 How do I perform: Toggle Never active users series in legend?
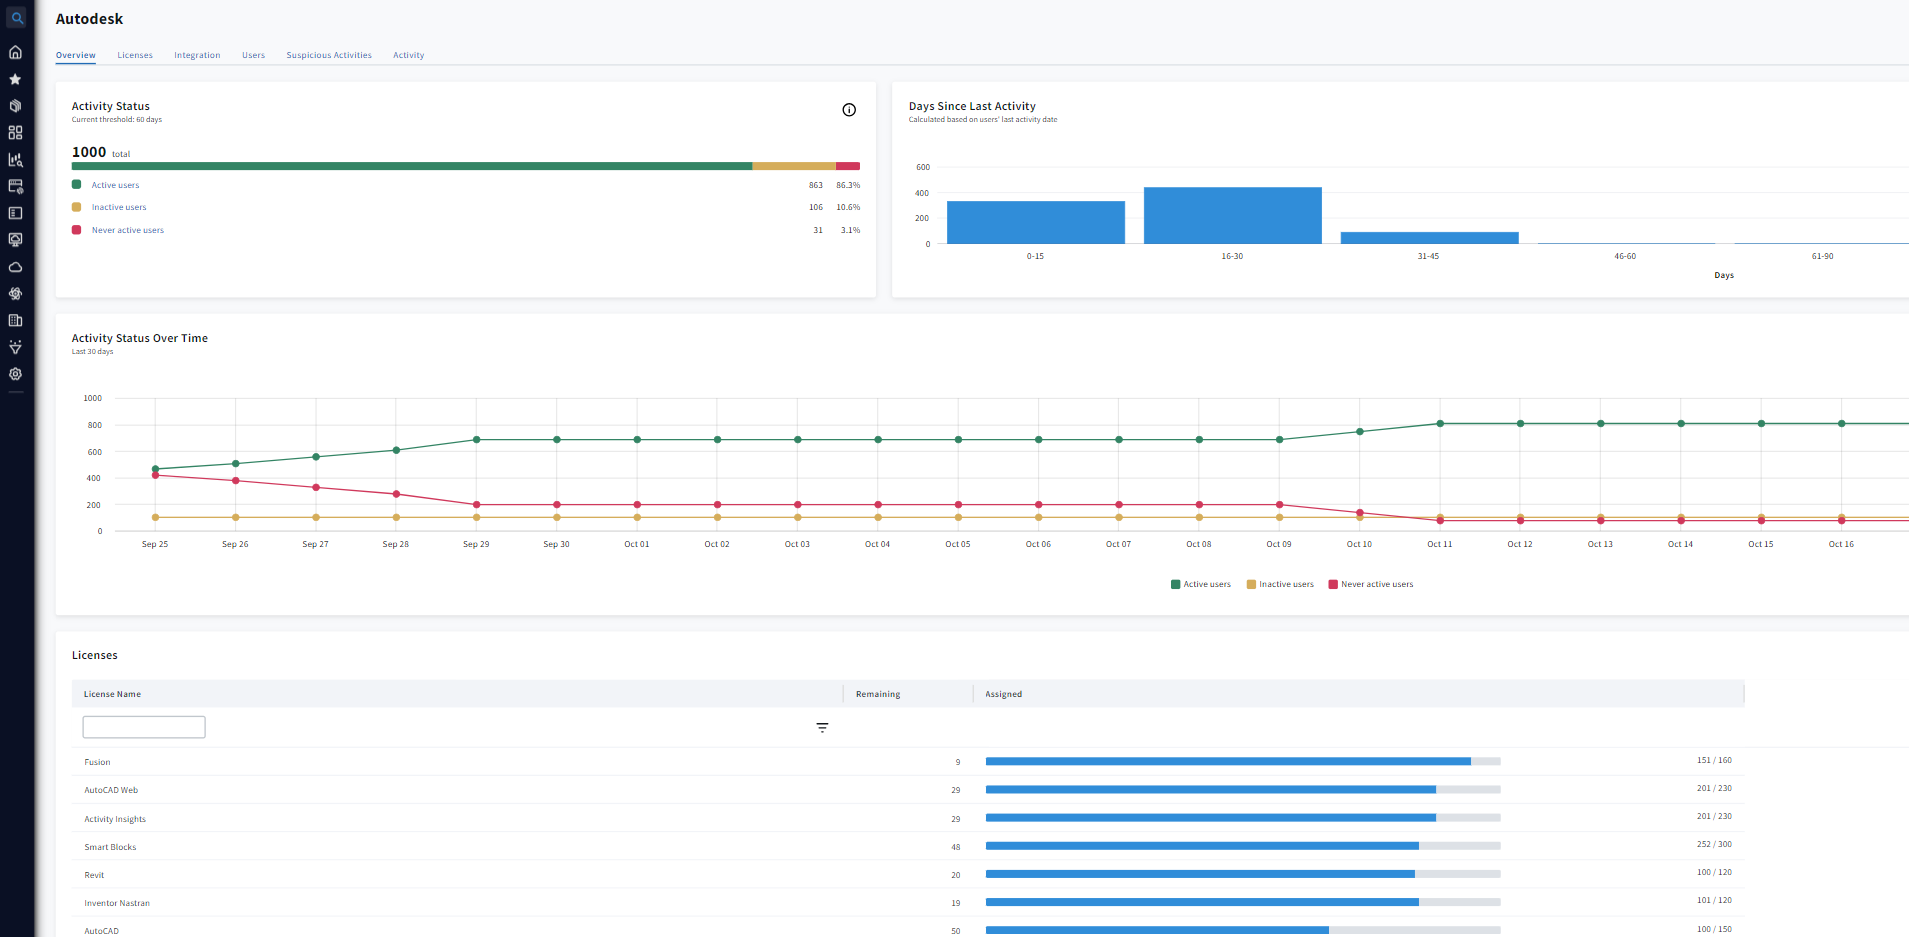coord(1371,584)
